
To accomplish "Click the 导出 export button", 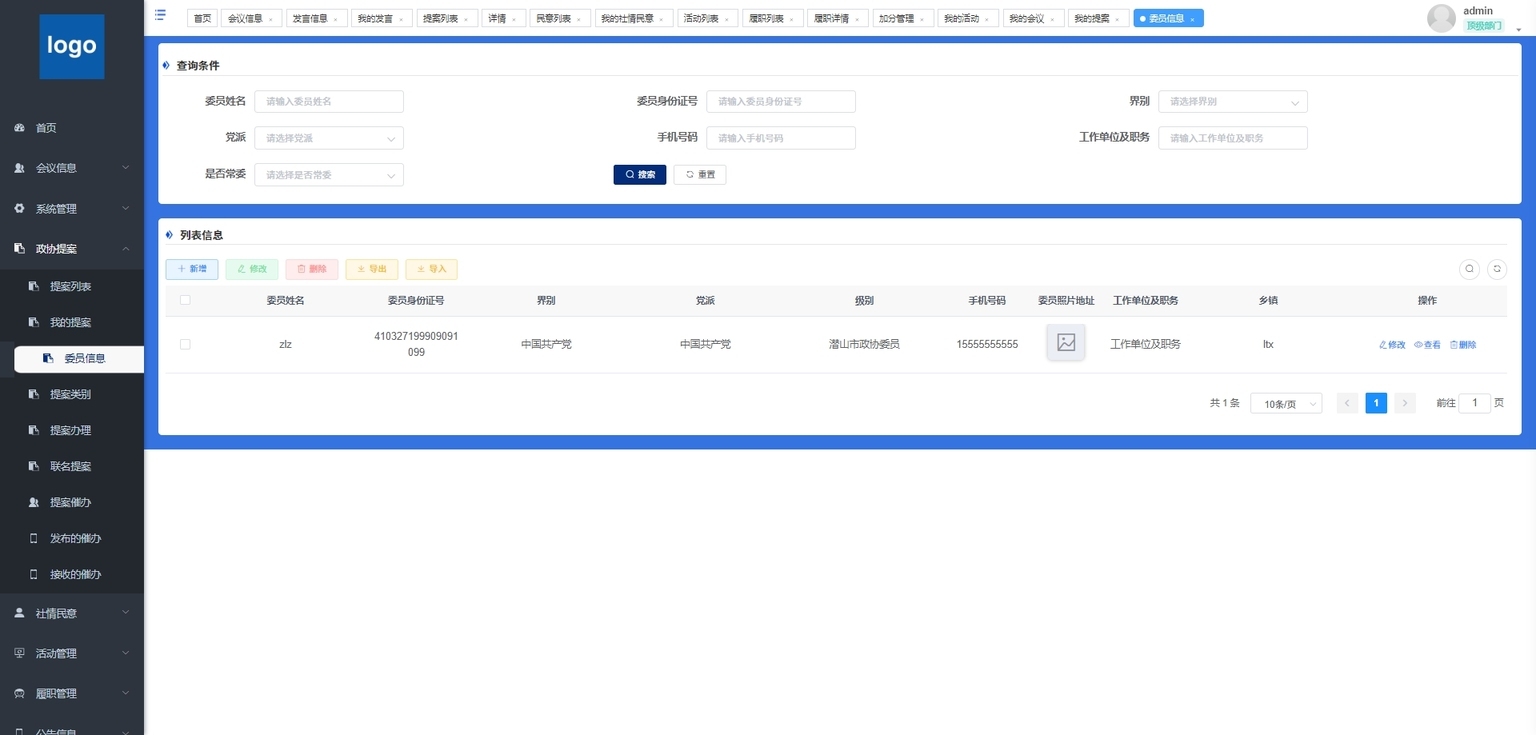I will 372,269.
